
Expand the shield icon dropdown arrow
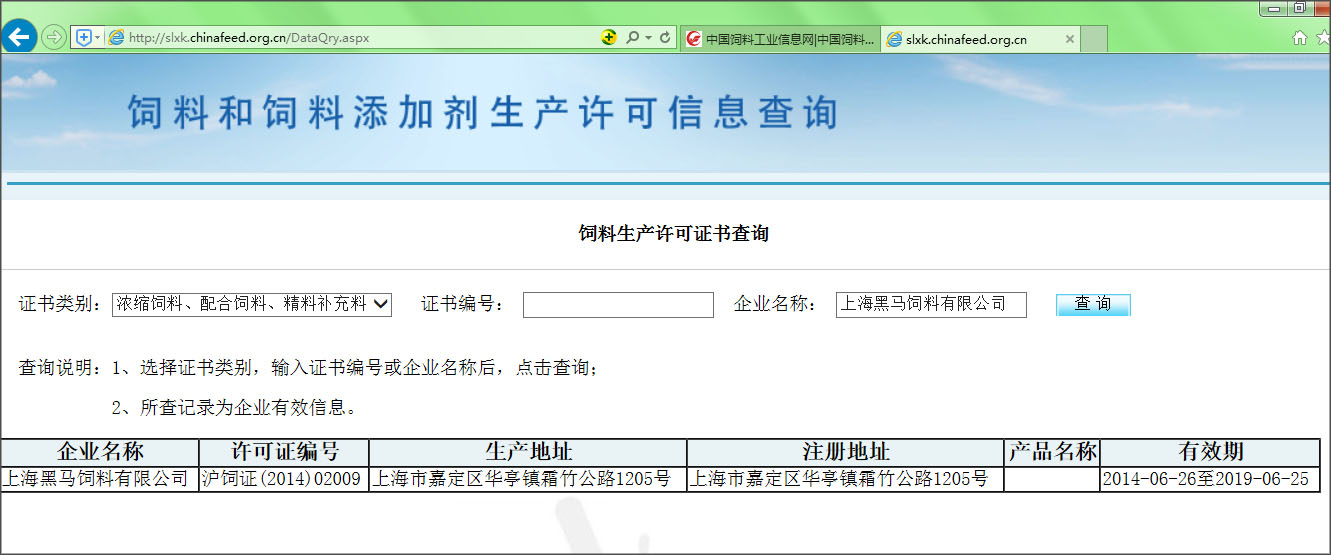[x=97, y=38]
